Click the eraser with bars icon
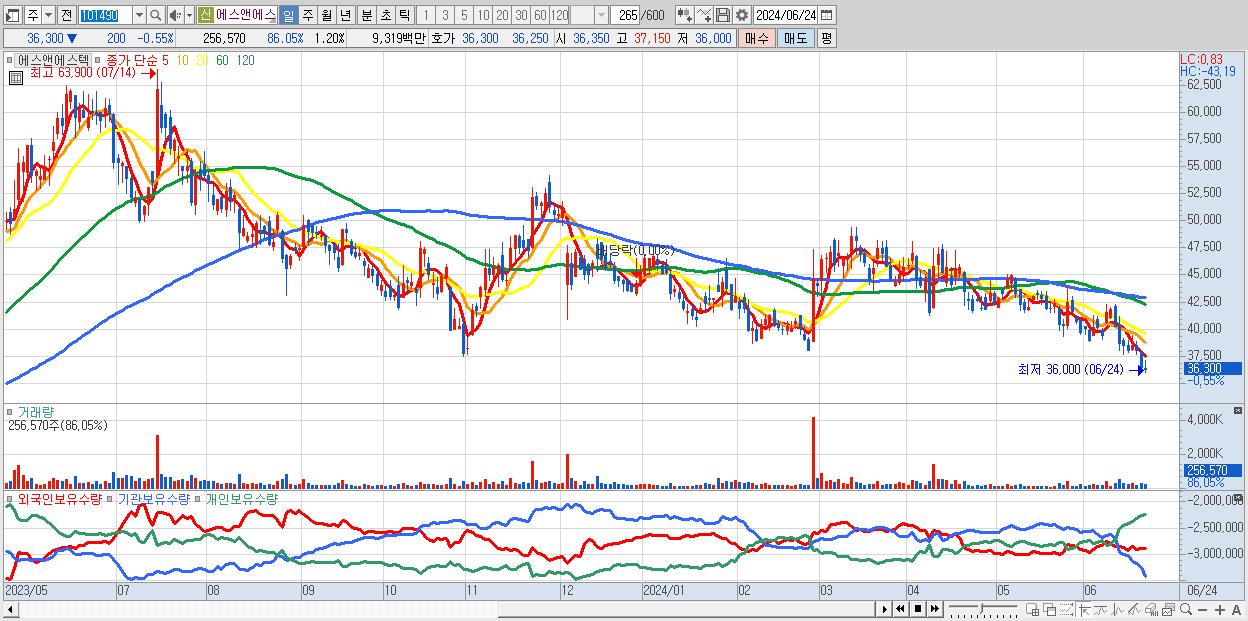 1151,609
